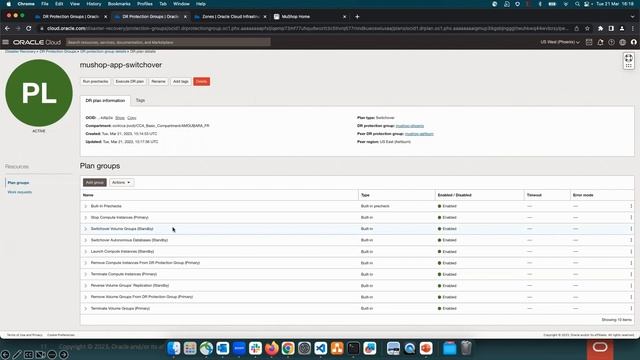The width and height of the screenshot is (640, 360).
Task: Expand the Launch Compute Instances (Standby) group
Action: [86, 252]
